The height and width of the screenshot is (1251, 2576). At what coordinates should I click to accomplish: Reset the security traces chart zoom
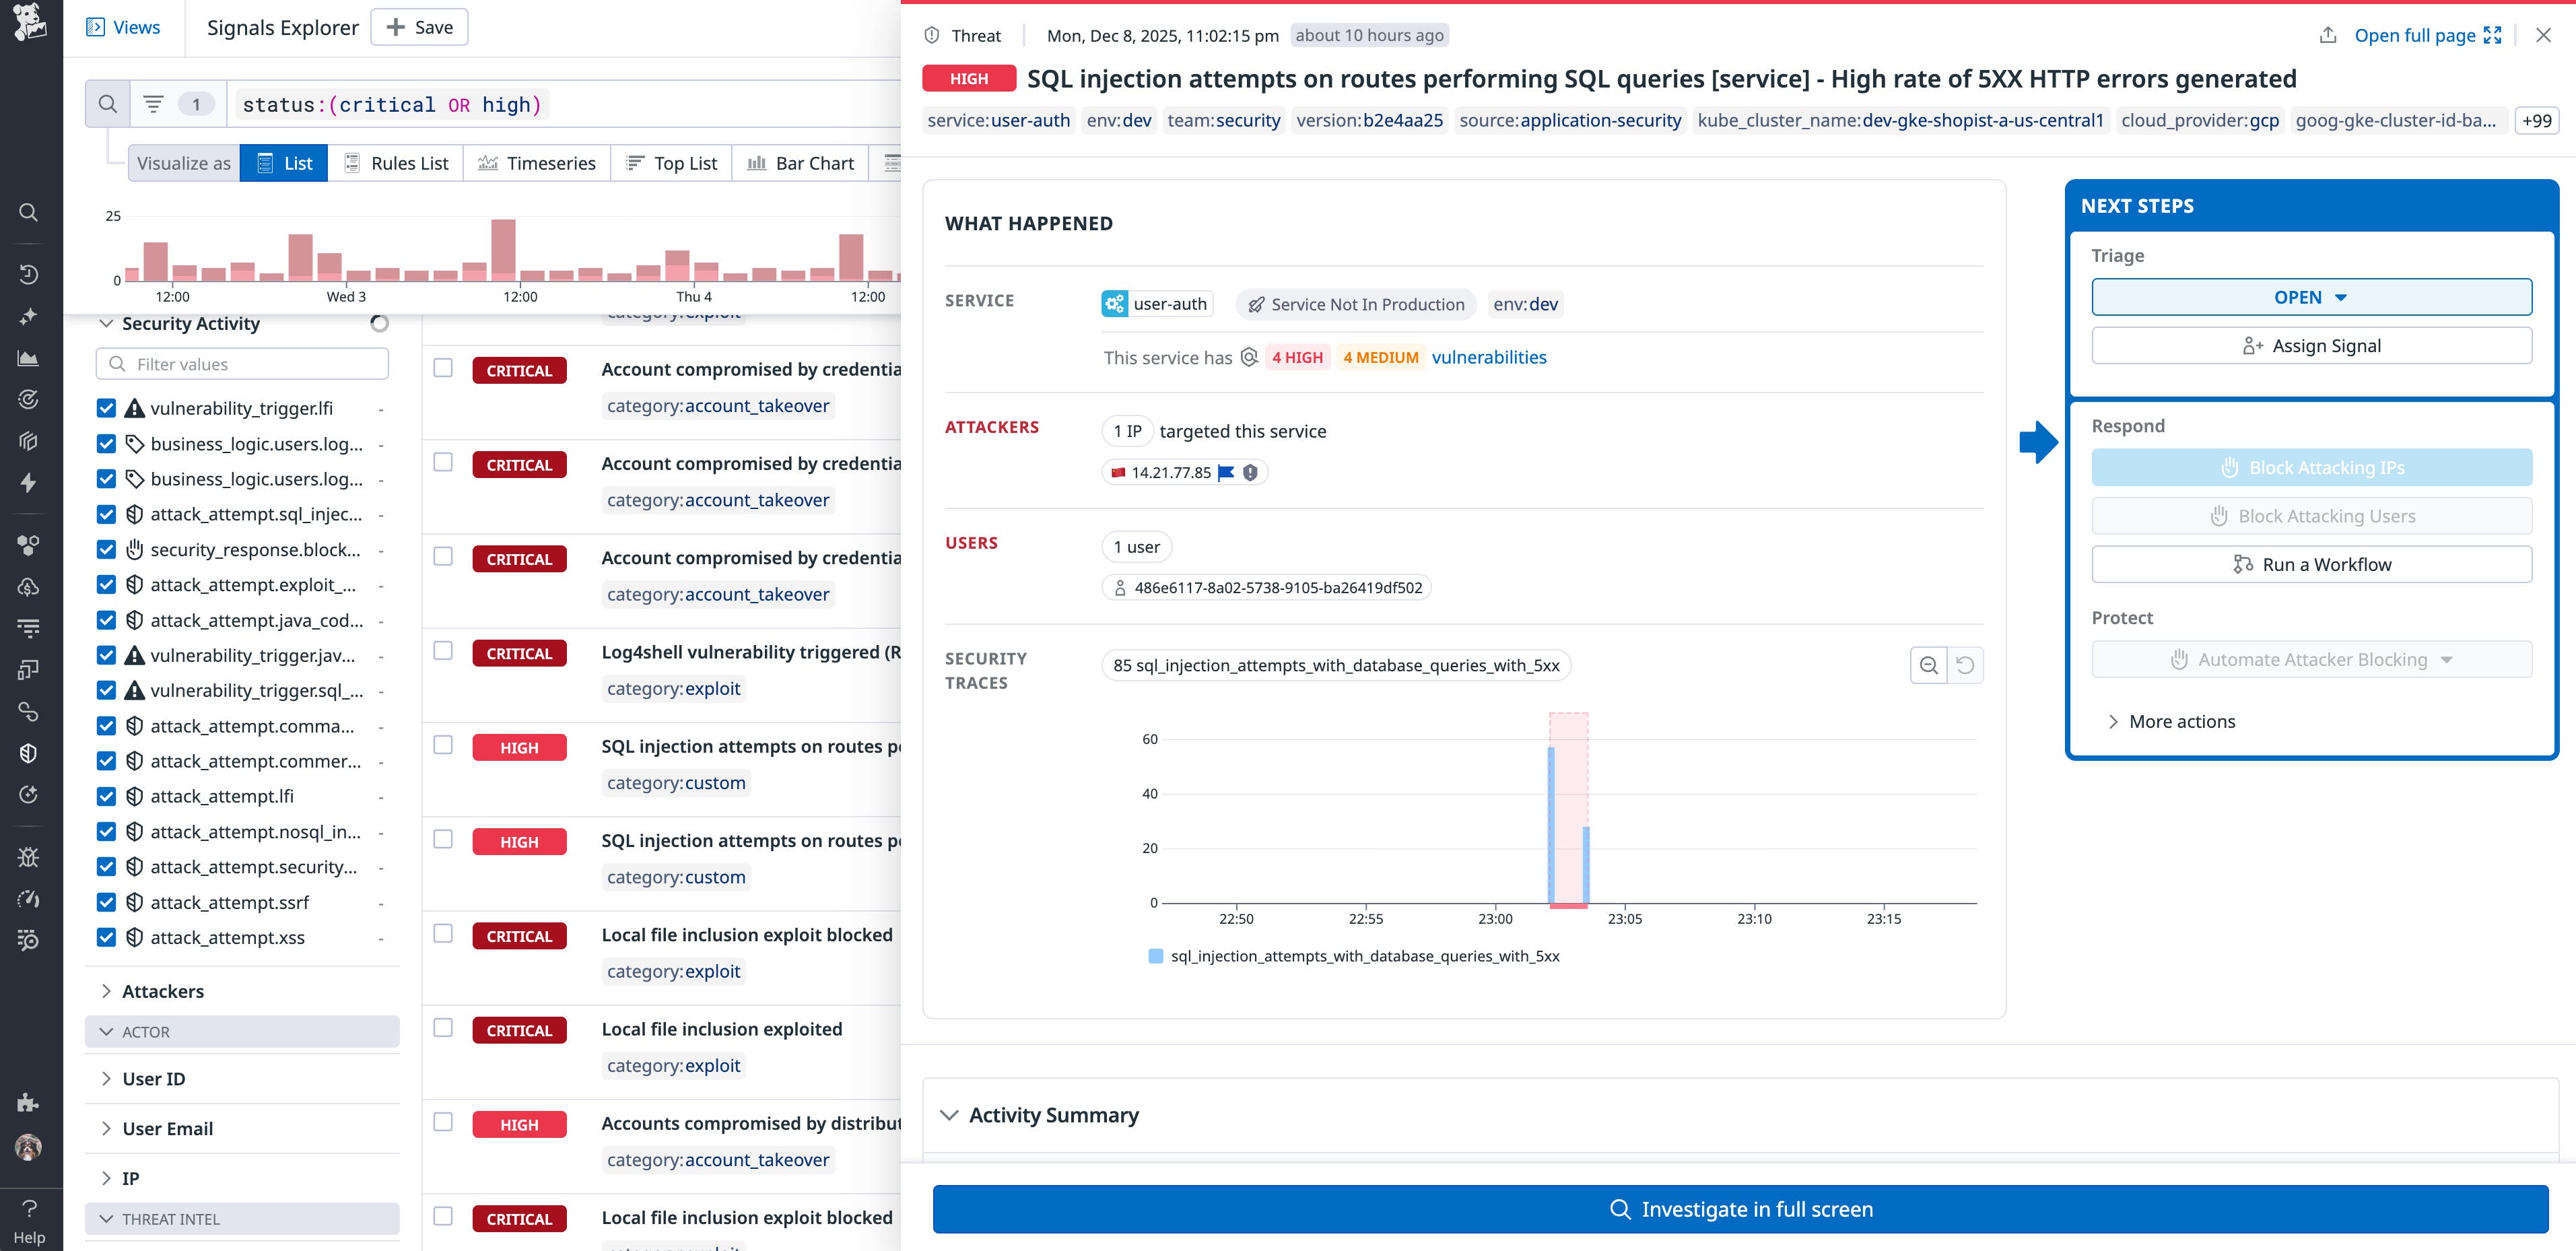coord(1965,665)
